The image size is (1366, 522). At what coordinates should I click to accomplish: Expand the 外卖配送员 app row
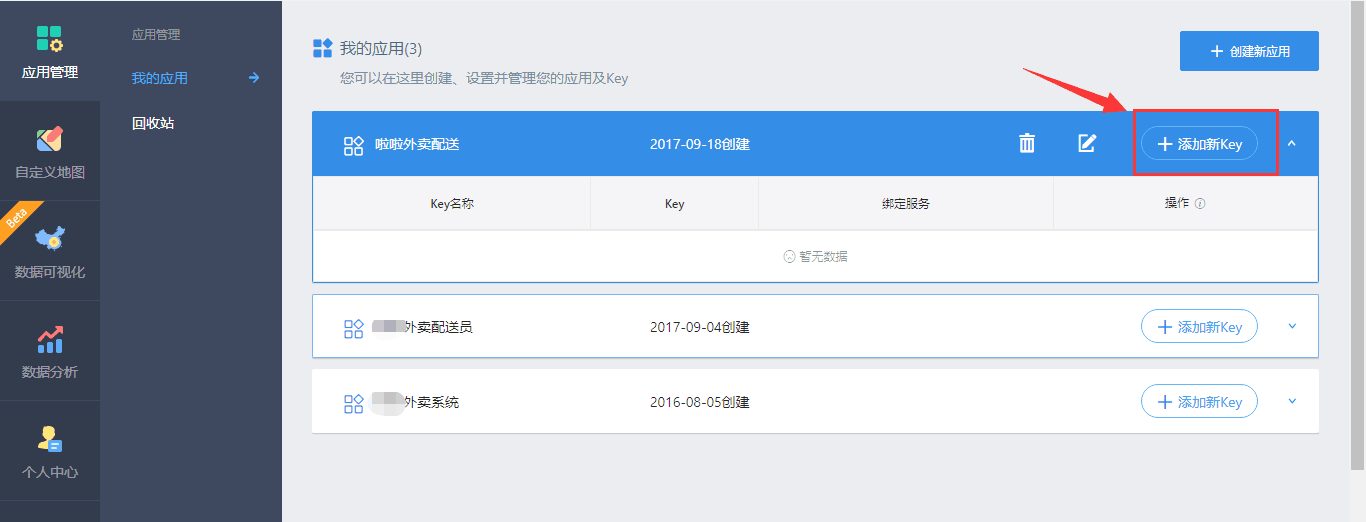tap(1292, 327)
